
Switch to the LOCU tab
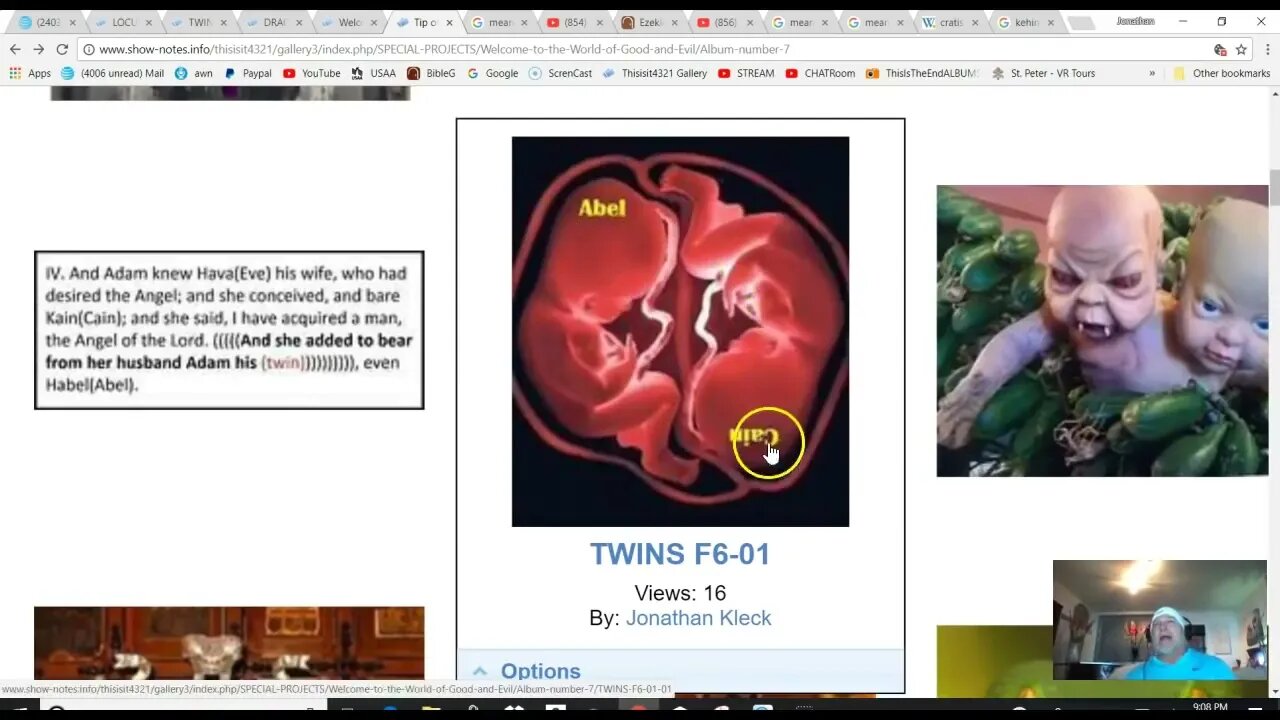(x=120, y=22)
